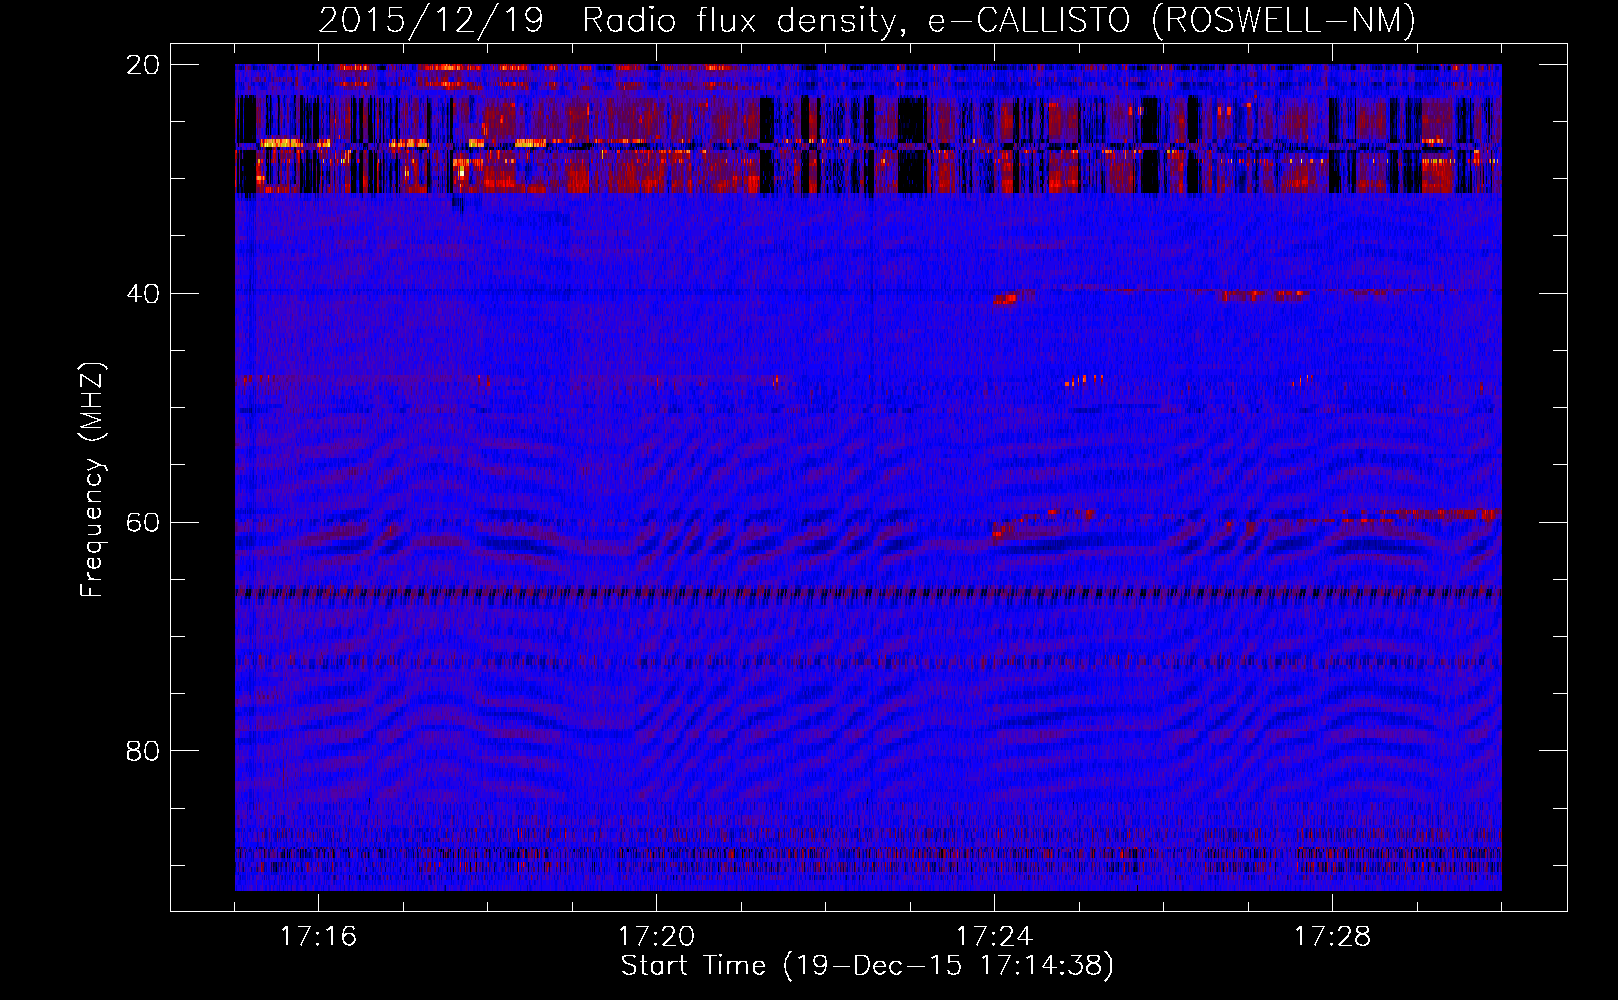This screenshot has height=1000, width=1618.
Task: Click the 'Start Time (19-Dec-15 17:14:38)' label
Action: pos(867,966)
